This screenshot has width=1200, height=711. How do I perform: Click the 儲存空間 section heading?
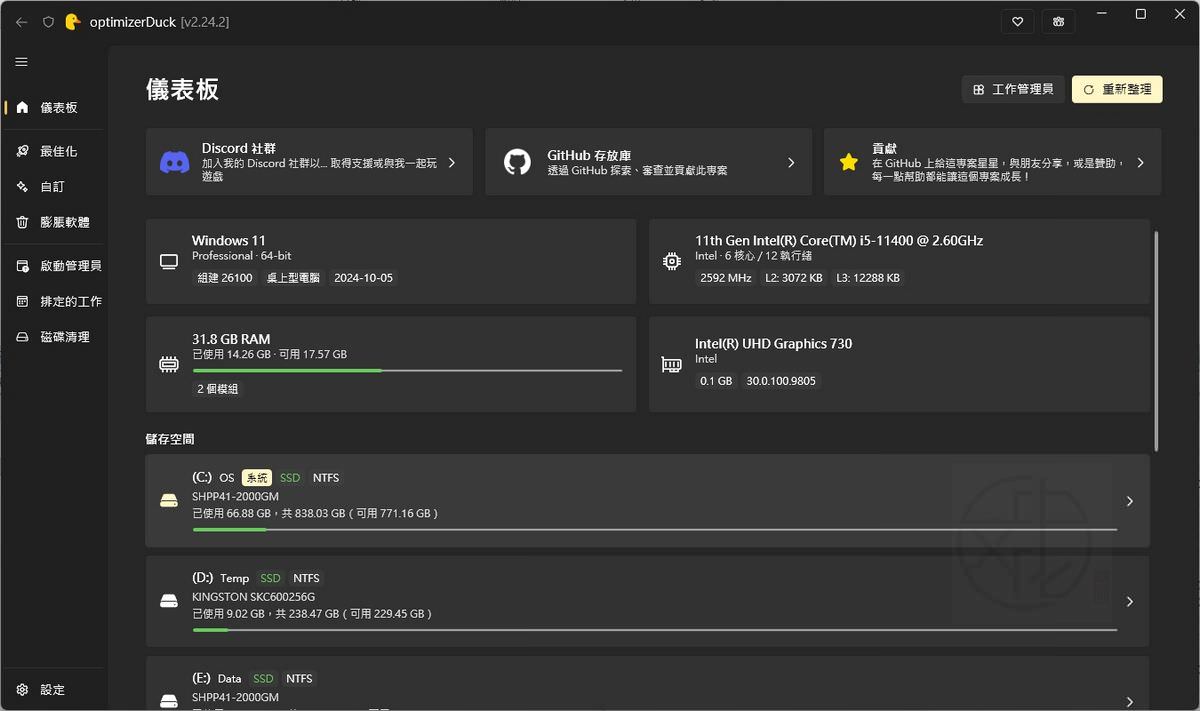(170, 439)
